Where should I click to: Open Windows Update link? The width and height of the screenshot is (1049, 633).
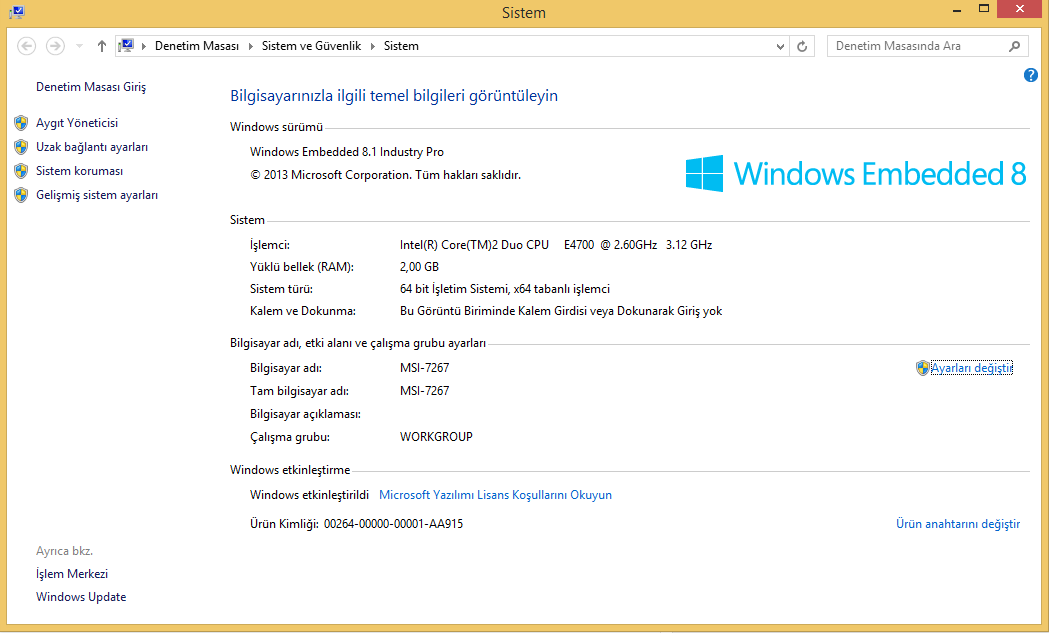click(x=81, y=596)
